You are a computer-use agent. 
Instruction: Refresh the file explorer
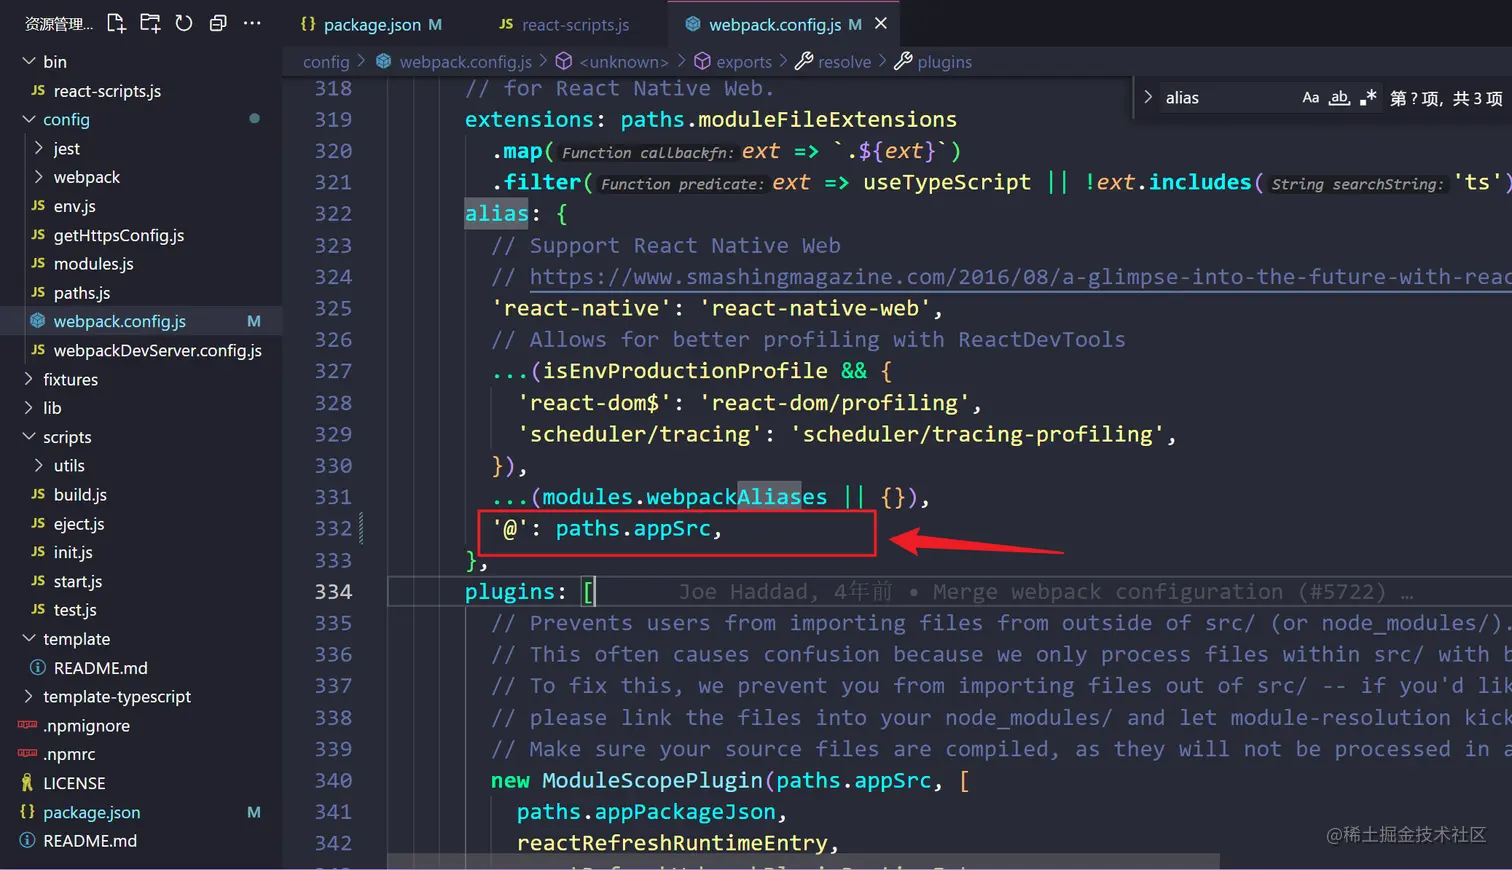click(x=184, y=23)
